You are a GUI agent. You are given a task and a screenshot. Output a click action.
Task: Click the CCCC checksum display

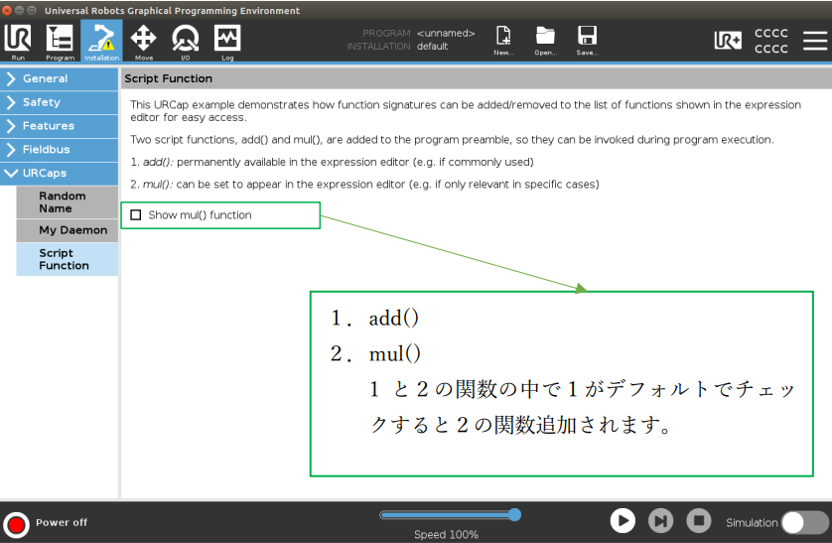pos(771,41)
